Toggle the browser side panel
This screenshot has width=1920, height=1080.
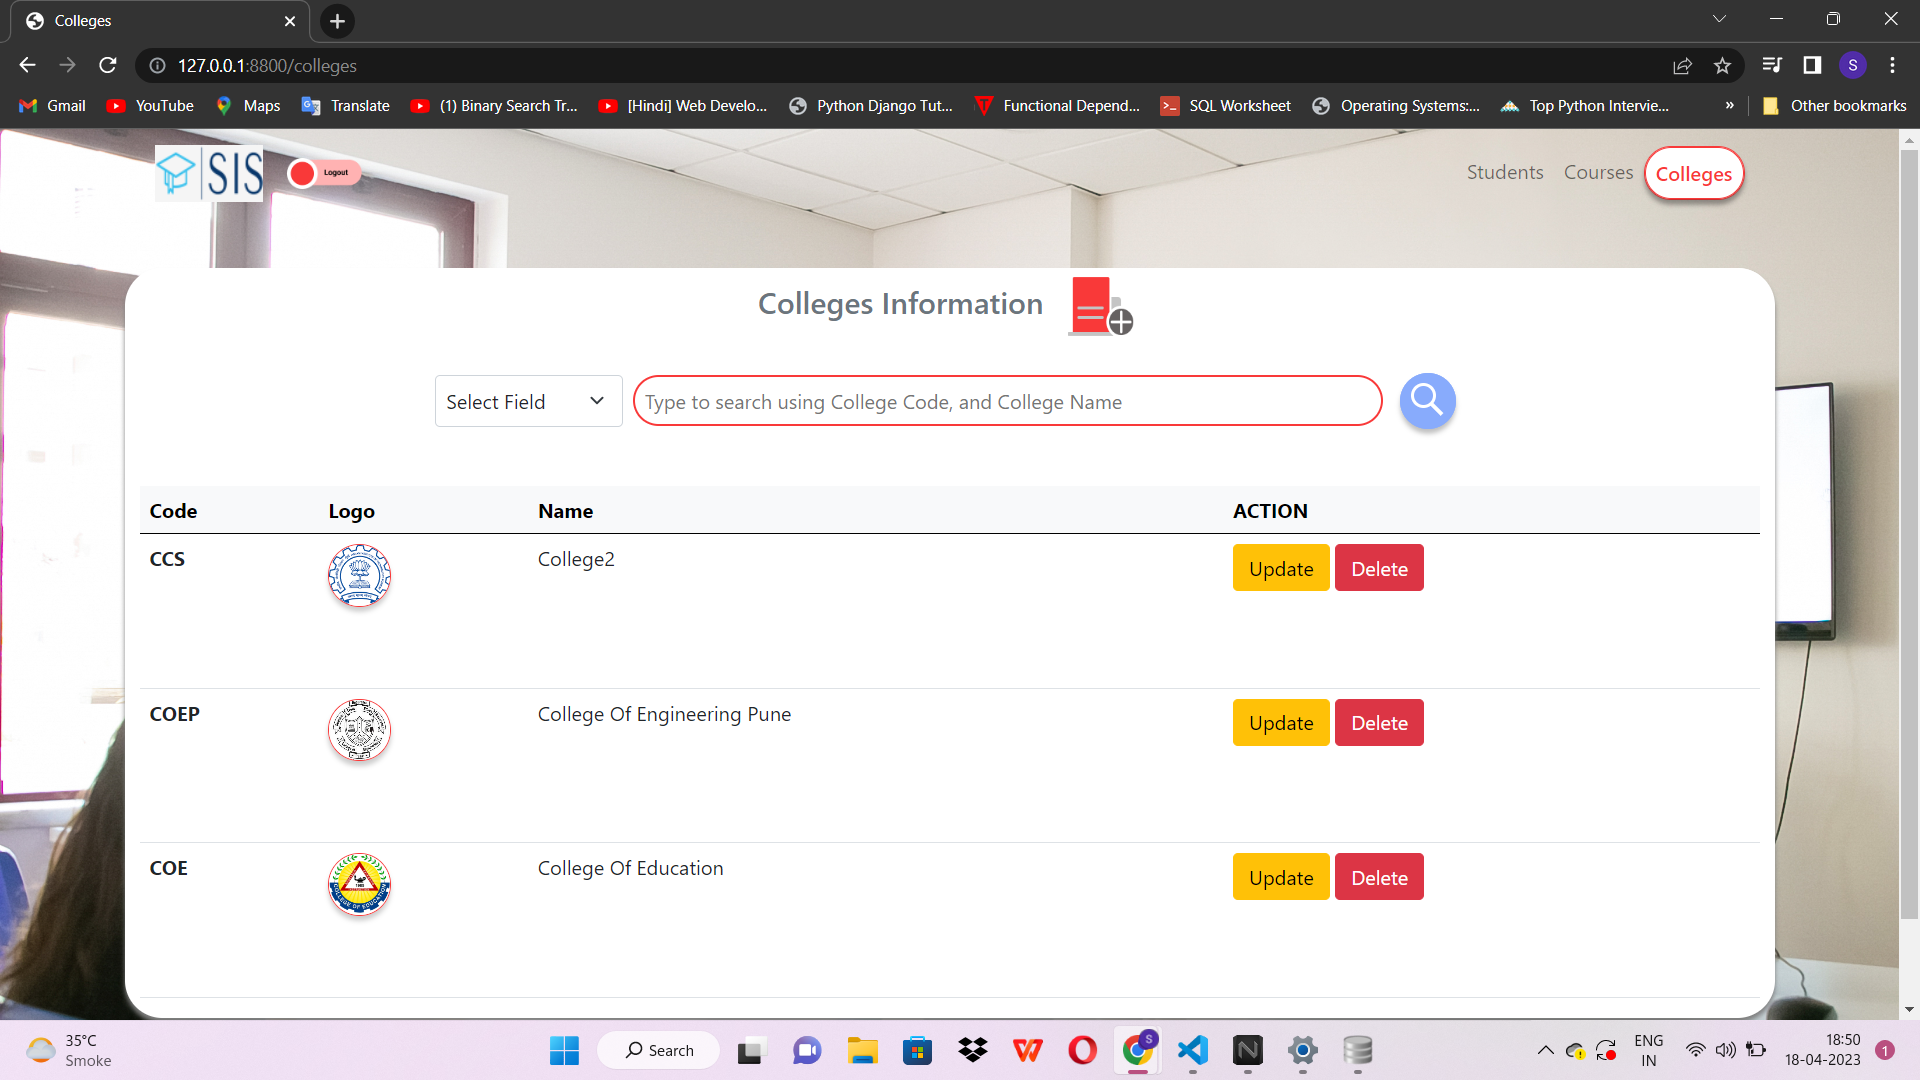click(x=1812, y=66)
